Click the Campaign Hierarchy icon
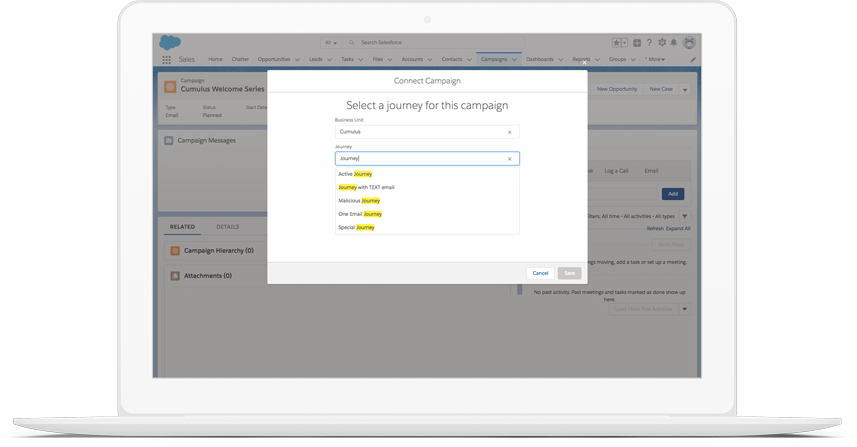Screen dimensions: 857x447 (175, 251)
